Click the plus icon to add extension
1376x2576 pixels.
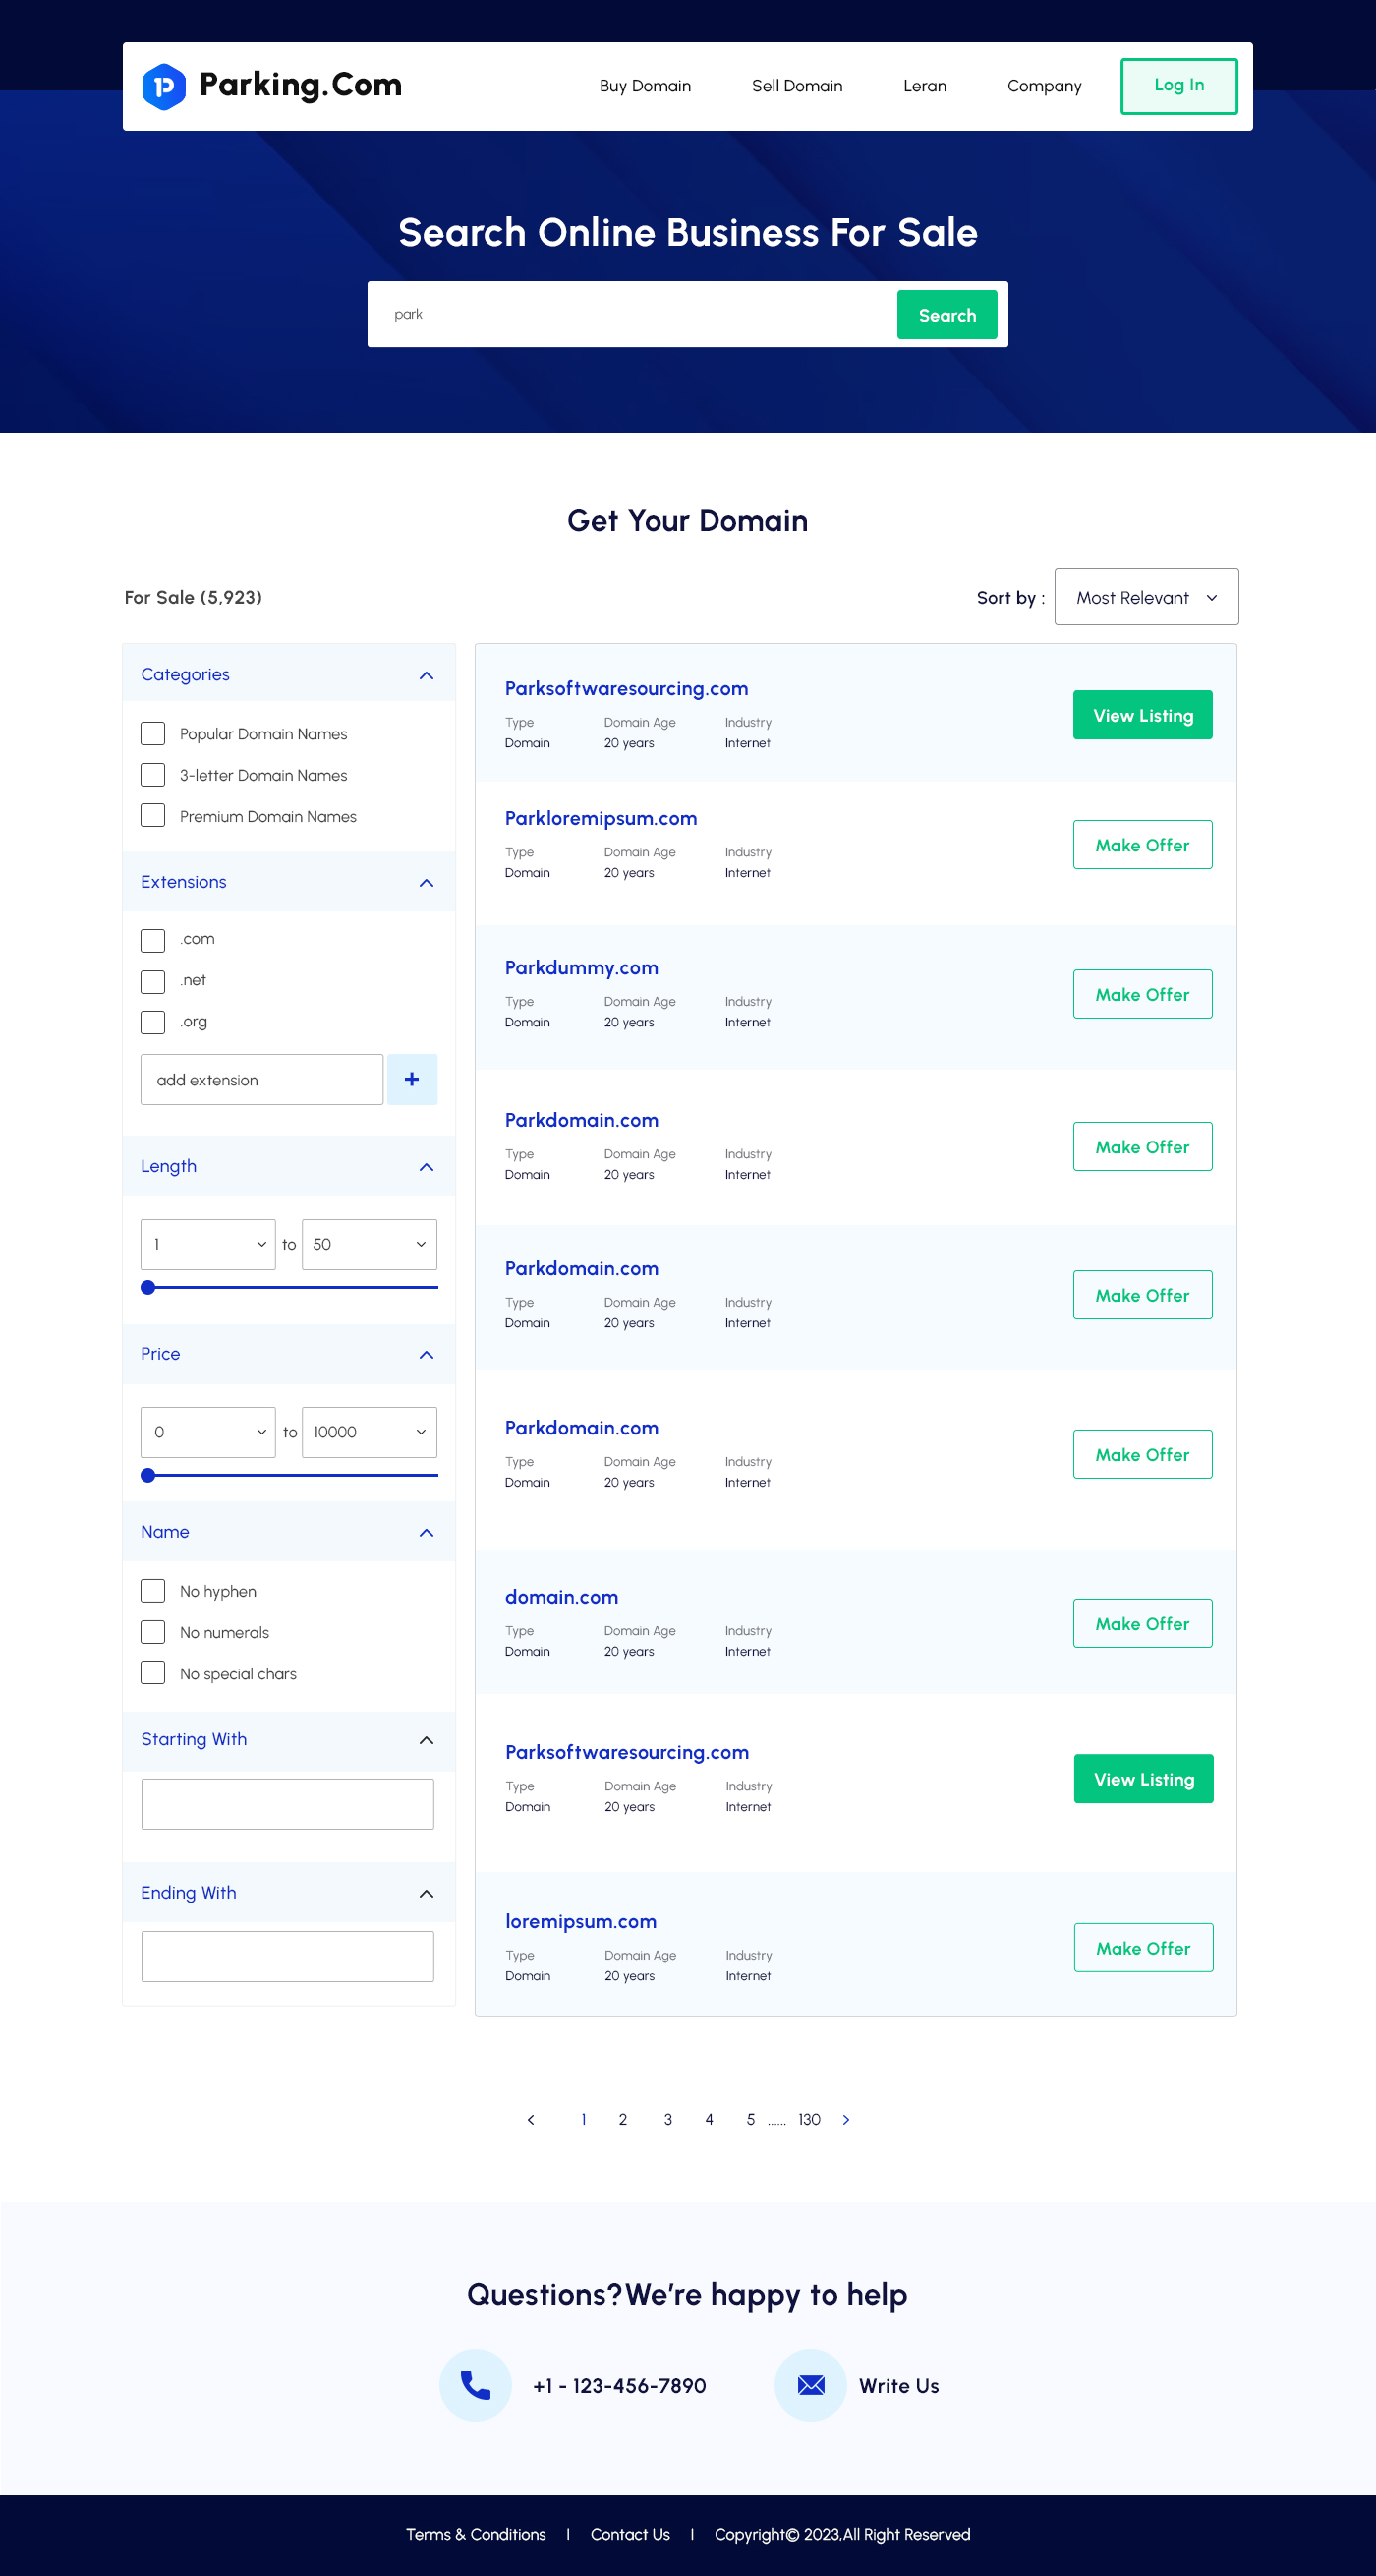click(x=412, y=1079)
